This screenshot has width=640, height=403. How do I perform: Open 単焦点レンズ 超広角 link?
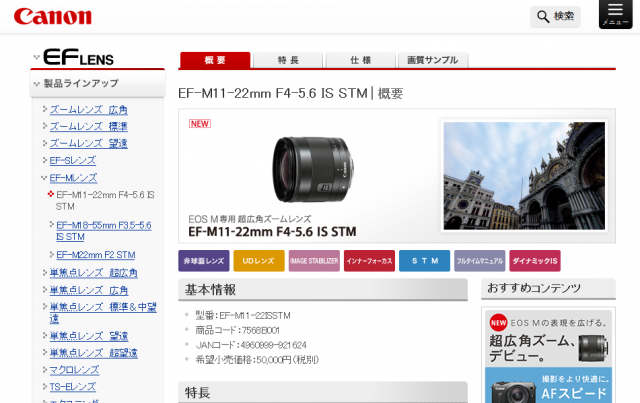[x=93, y=273]
